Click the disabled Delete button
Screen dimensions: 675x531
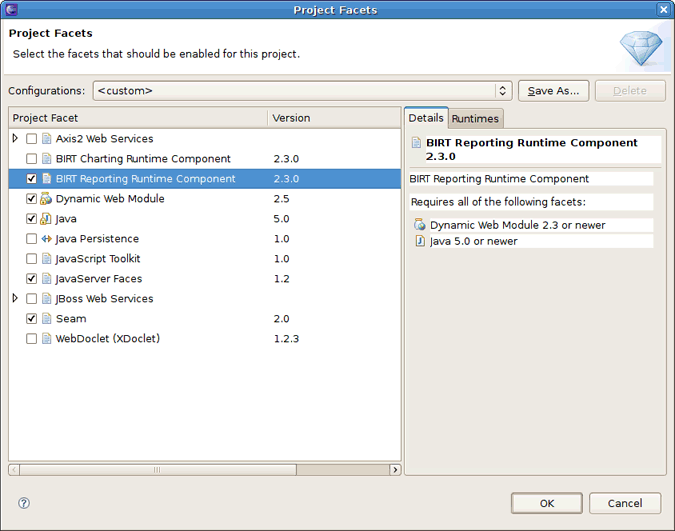[x=630, y=91]
